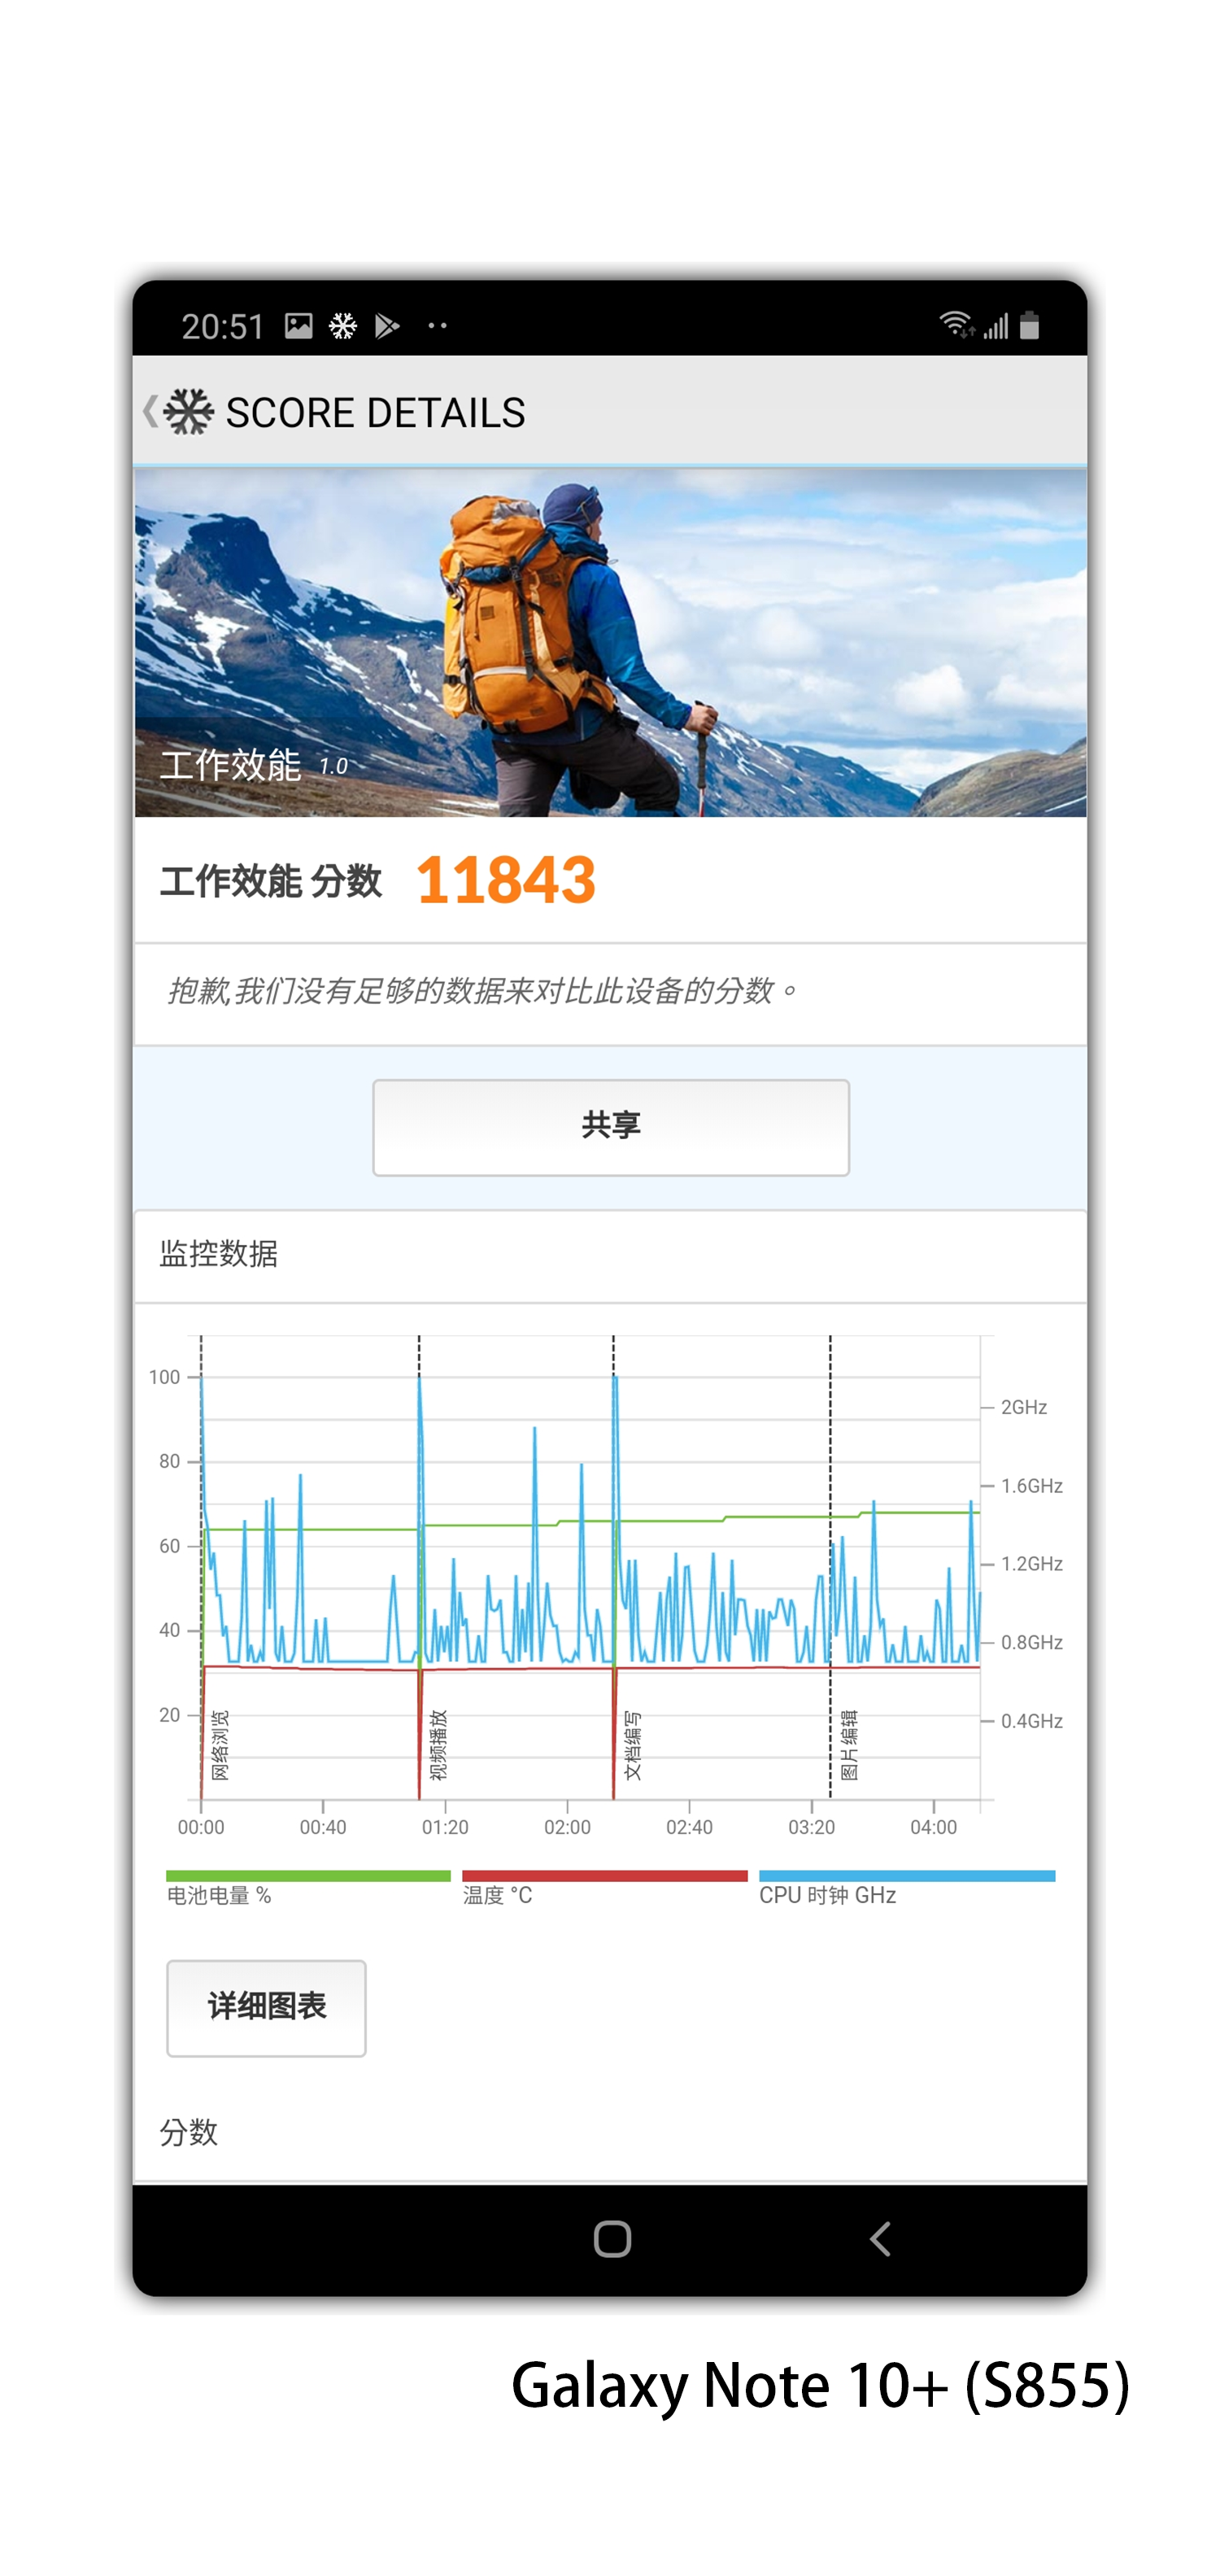
Task: Tap the gallery image icon in status bar
Action: click(298, 326)
